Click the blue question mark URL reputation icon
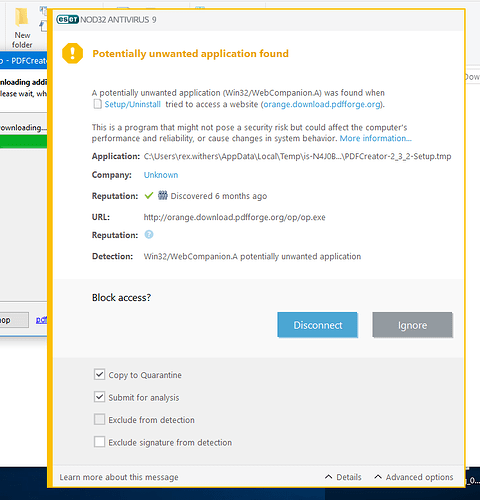Image resolution: width=480 pixels, height=500 pixels. click(149, 235)
